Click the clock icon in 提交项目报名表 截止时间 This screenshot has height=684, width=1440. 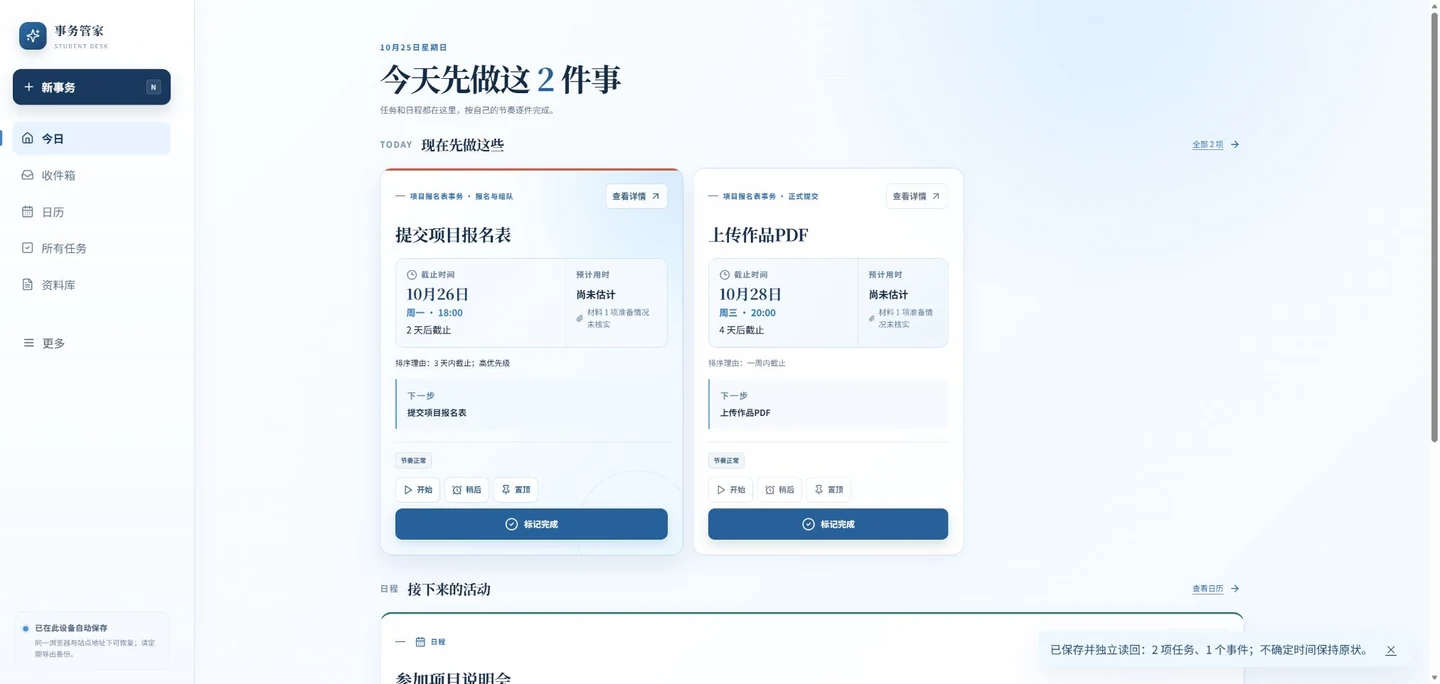tap(412, 274)
